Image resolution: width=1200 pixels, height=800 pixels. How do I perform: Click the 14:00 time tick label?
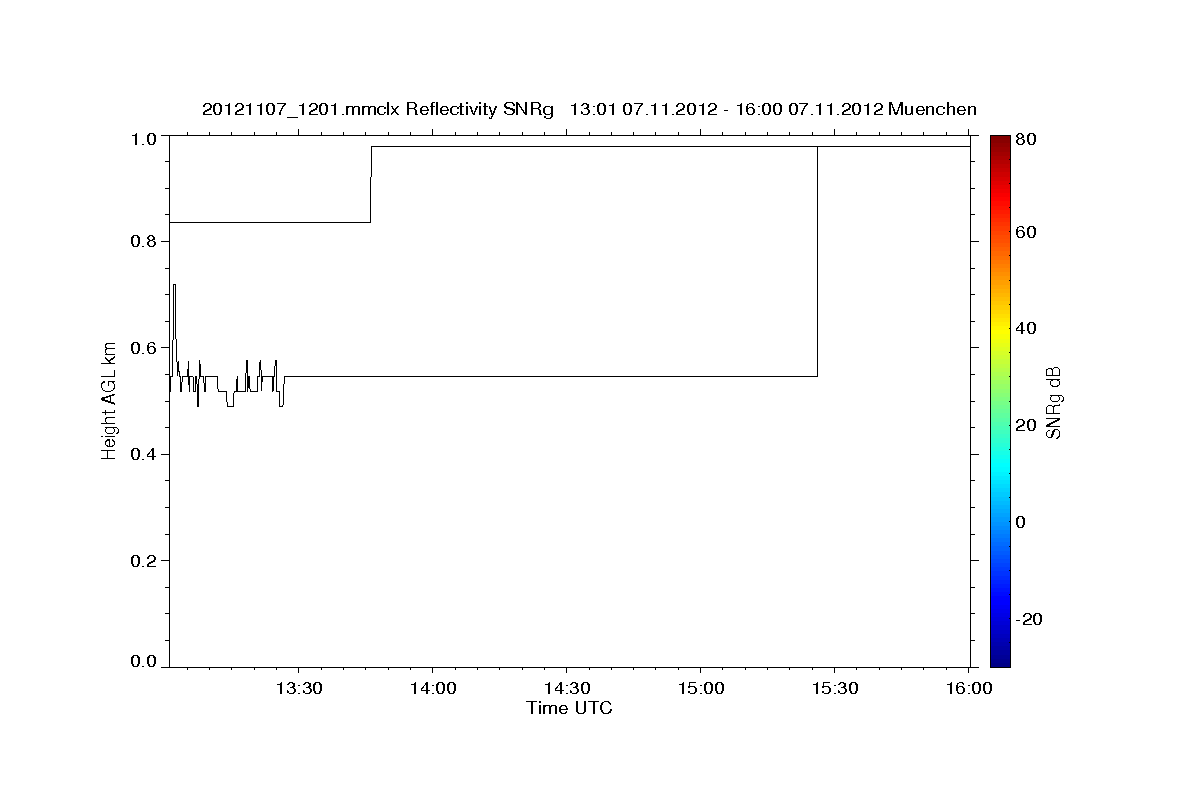pos(432,688)
